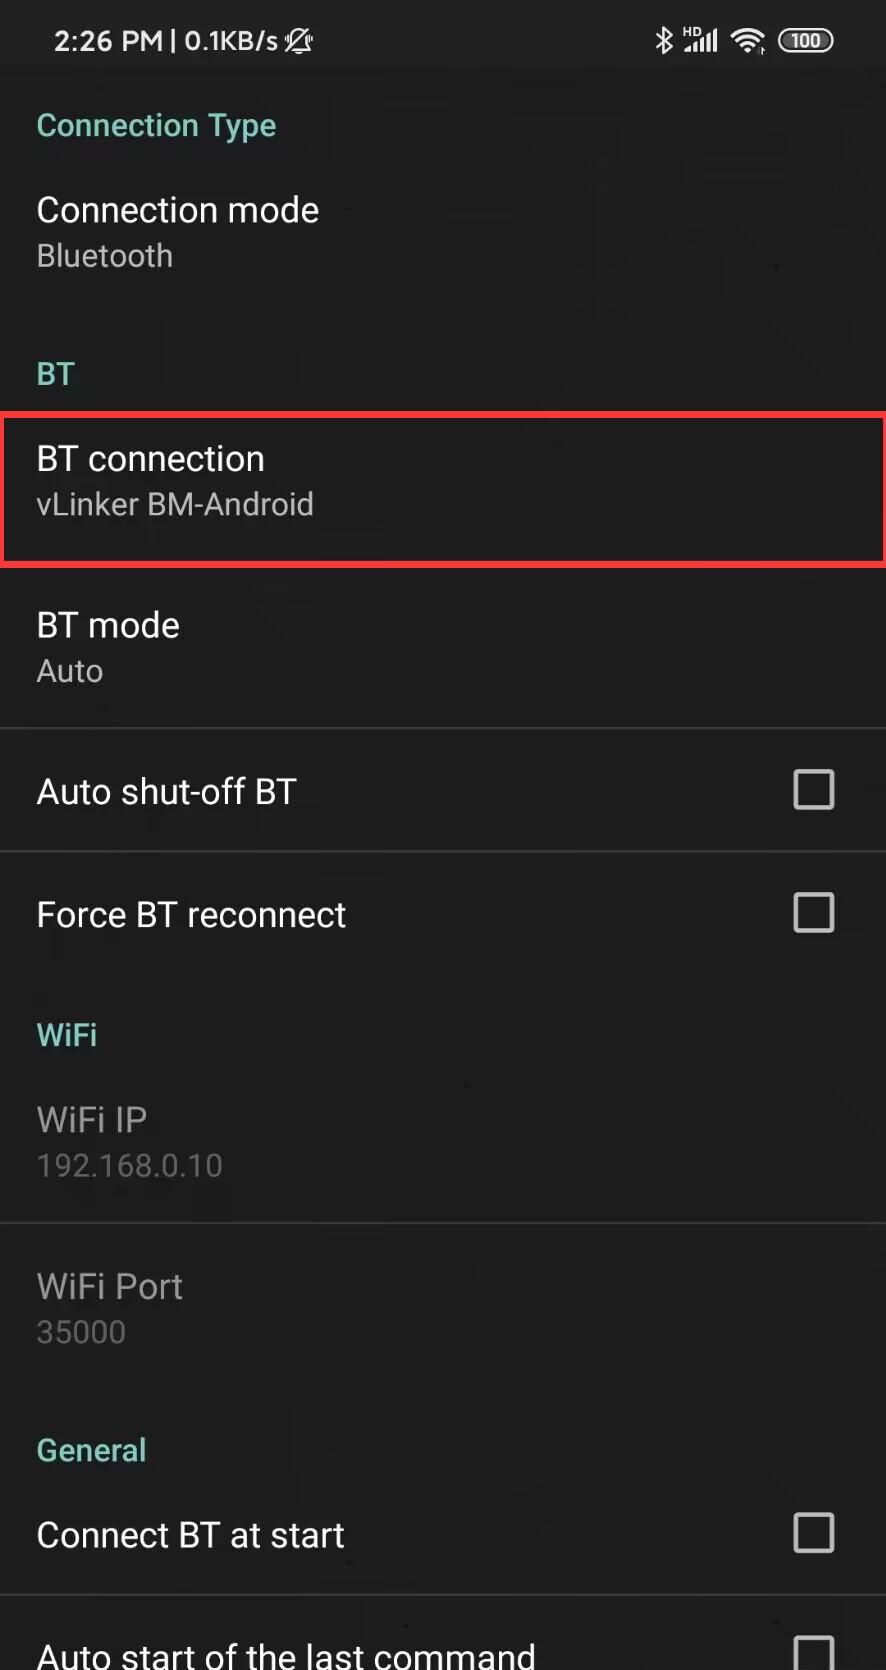The height and width of the screenshot is (1670, 886).
Task: Click the WiFi signal icon in the status bar
Action: click(x=748, y=40)
